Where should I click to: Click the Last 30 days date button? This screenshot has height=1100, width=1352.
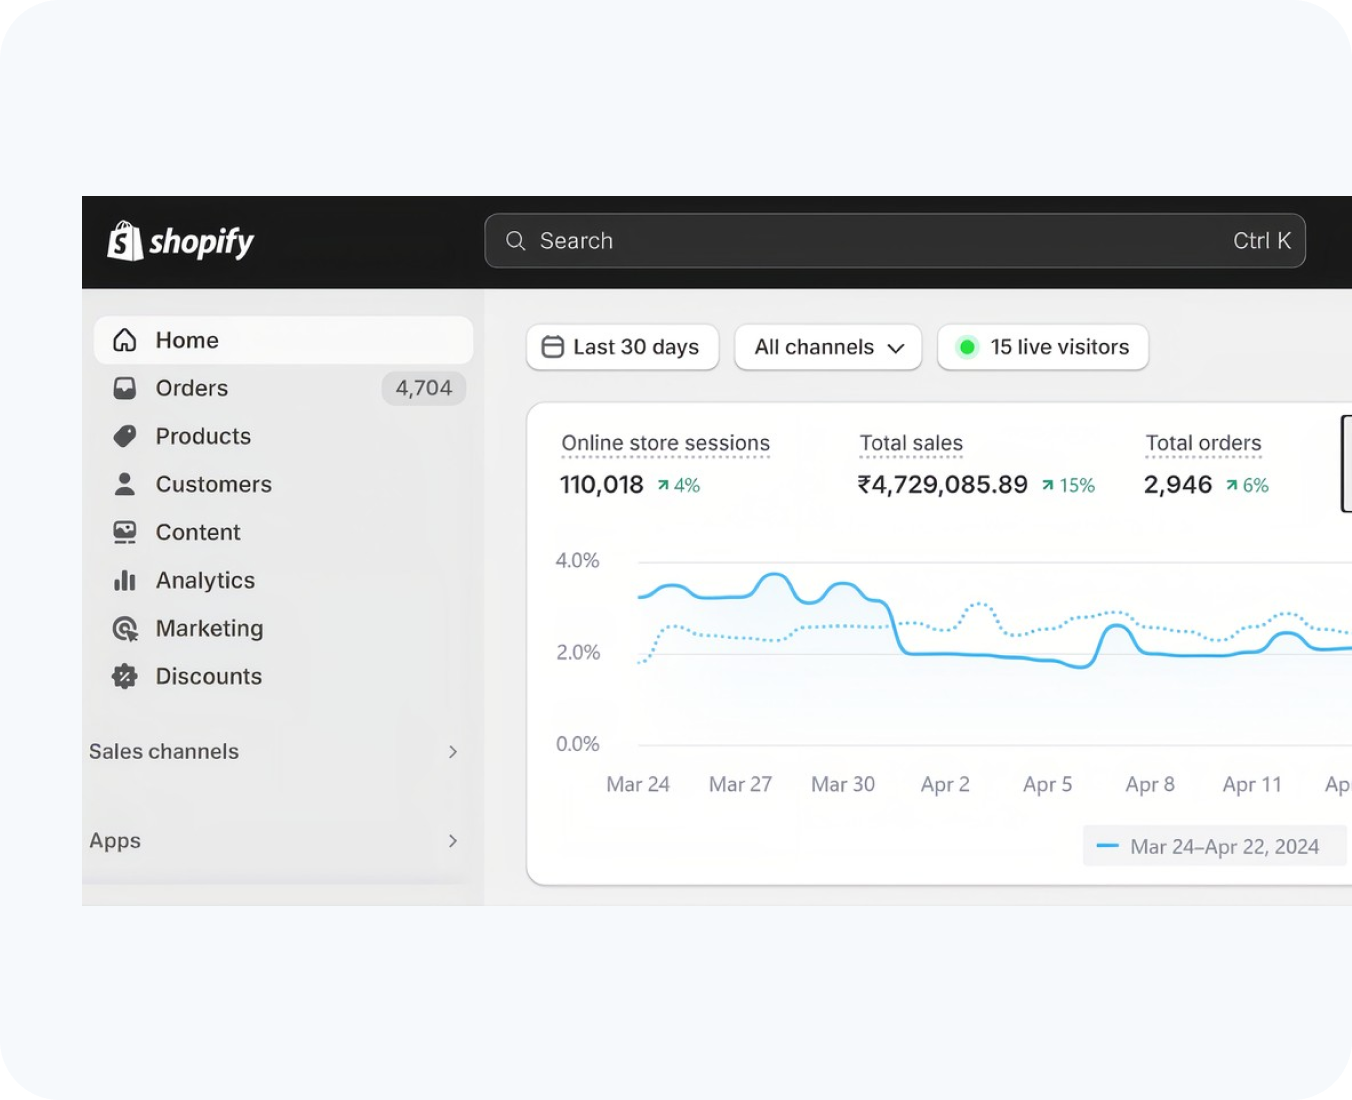[623, 347]
